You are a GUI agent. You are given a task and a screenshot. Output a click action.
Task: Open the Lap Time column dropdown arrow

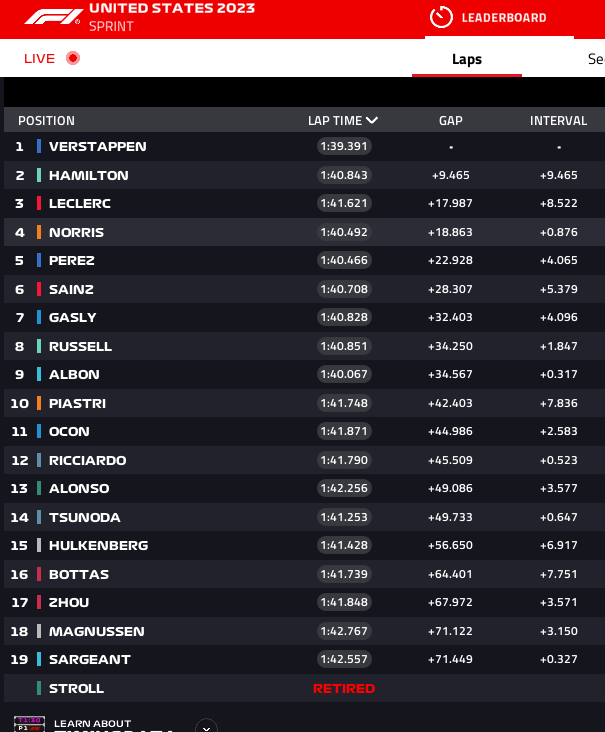click(x=372, y=120)
